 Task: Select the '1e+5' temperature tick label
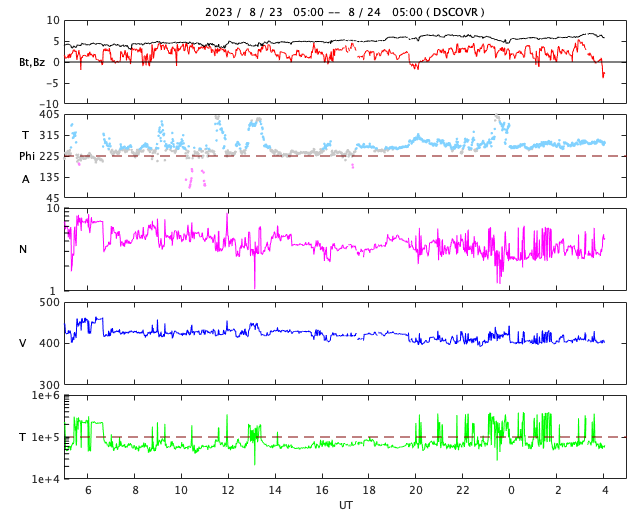46,437
